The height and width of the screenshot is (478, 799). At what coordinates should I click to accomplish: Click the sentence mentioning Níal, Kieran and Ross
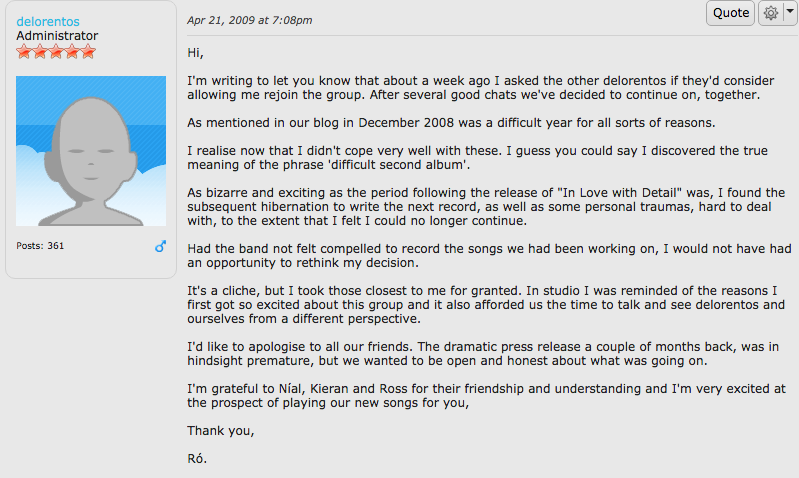[x=487, y=395]
